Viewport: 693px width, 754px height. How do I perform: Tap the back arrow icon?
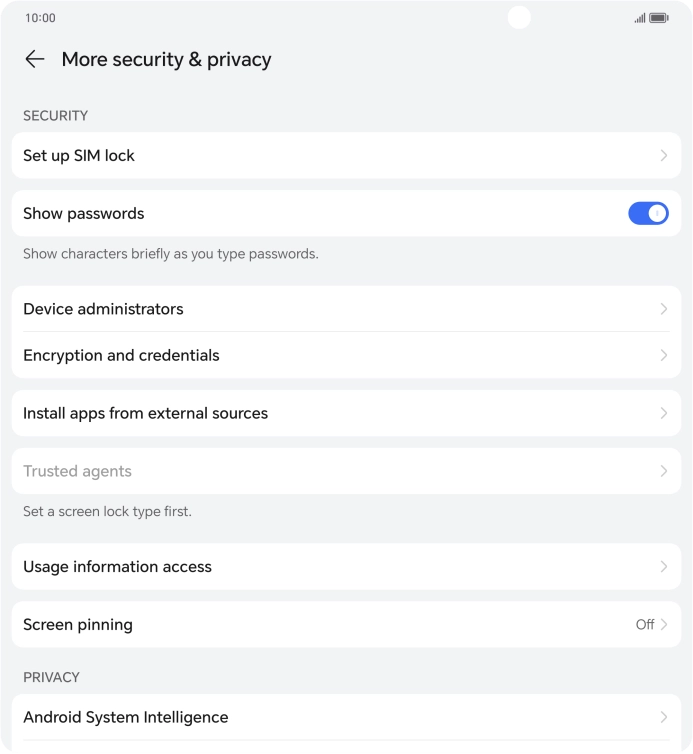coord(35,59)
